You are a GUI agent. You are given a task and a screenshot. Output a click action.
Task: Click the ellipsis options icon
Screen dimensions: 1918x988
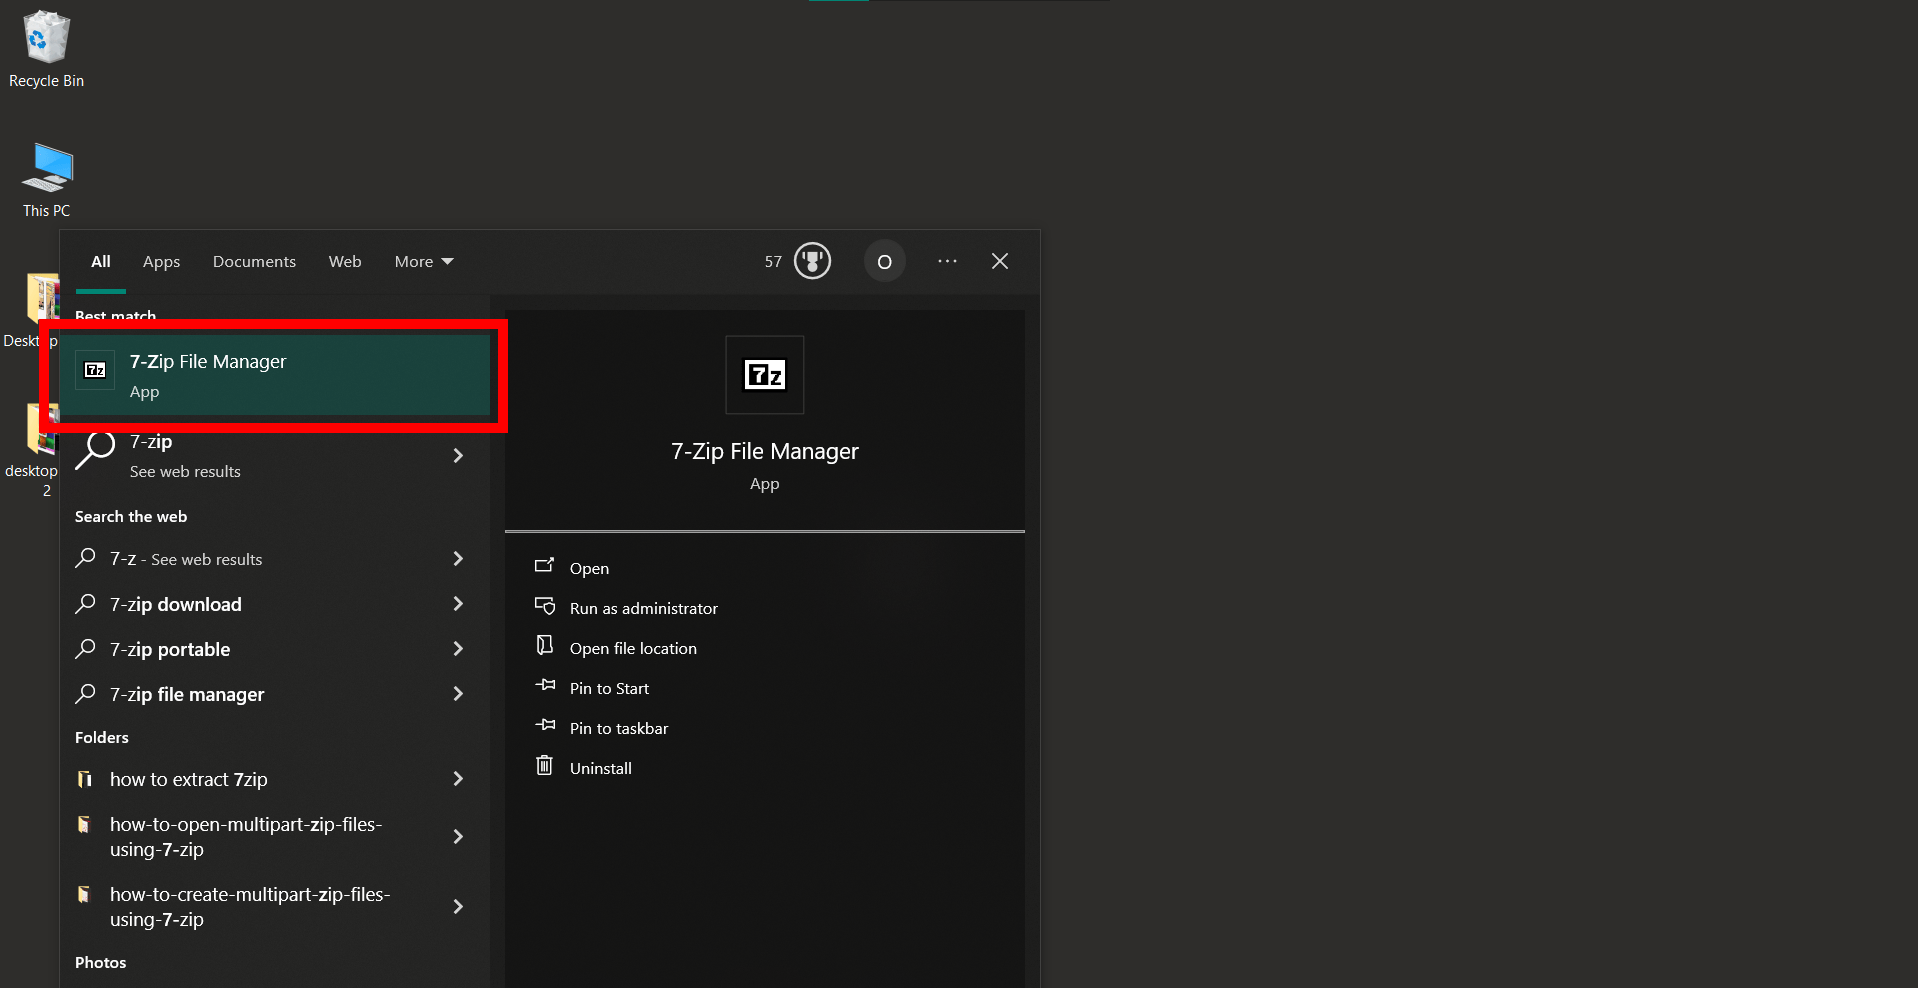pyautogui.click(x=947, y=261)
